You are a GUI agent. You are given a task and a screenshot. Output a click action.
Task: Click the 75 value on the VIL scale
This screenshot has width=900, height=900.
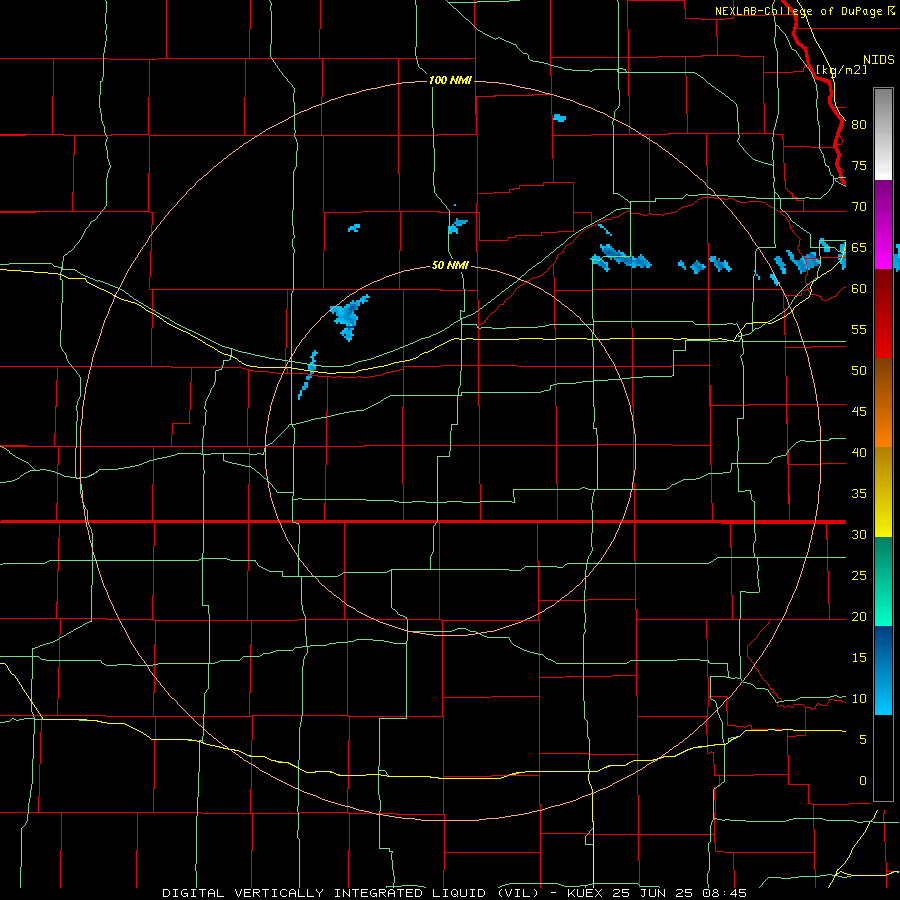859,165
